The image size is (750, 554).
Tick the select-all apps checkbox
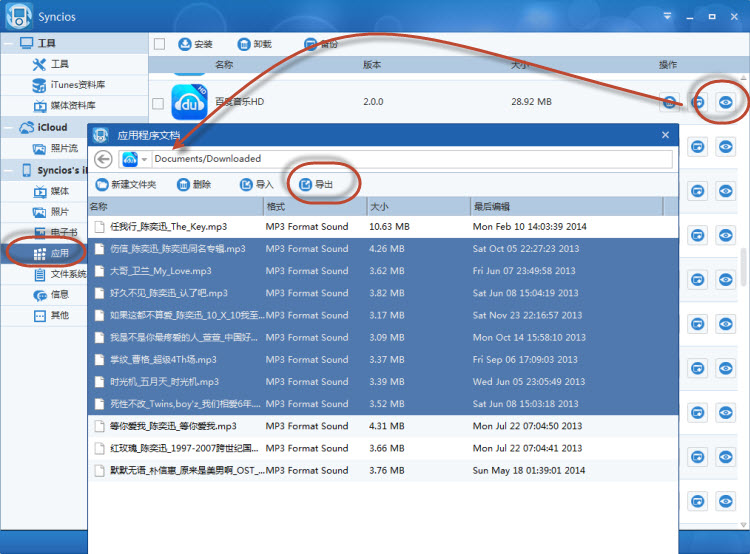[x=159, y=44]
